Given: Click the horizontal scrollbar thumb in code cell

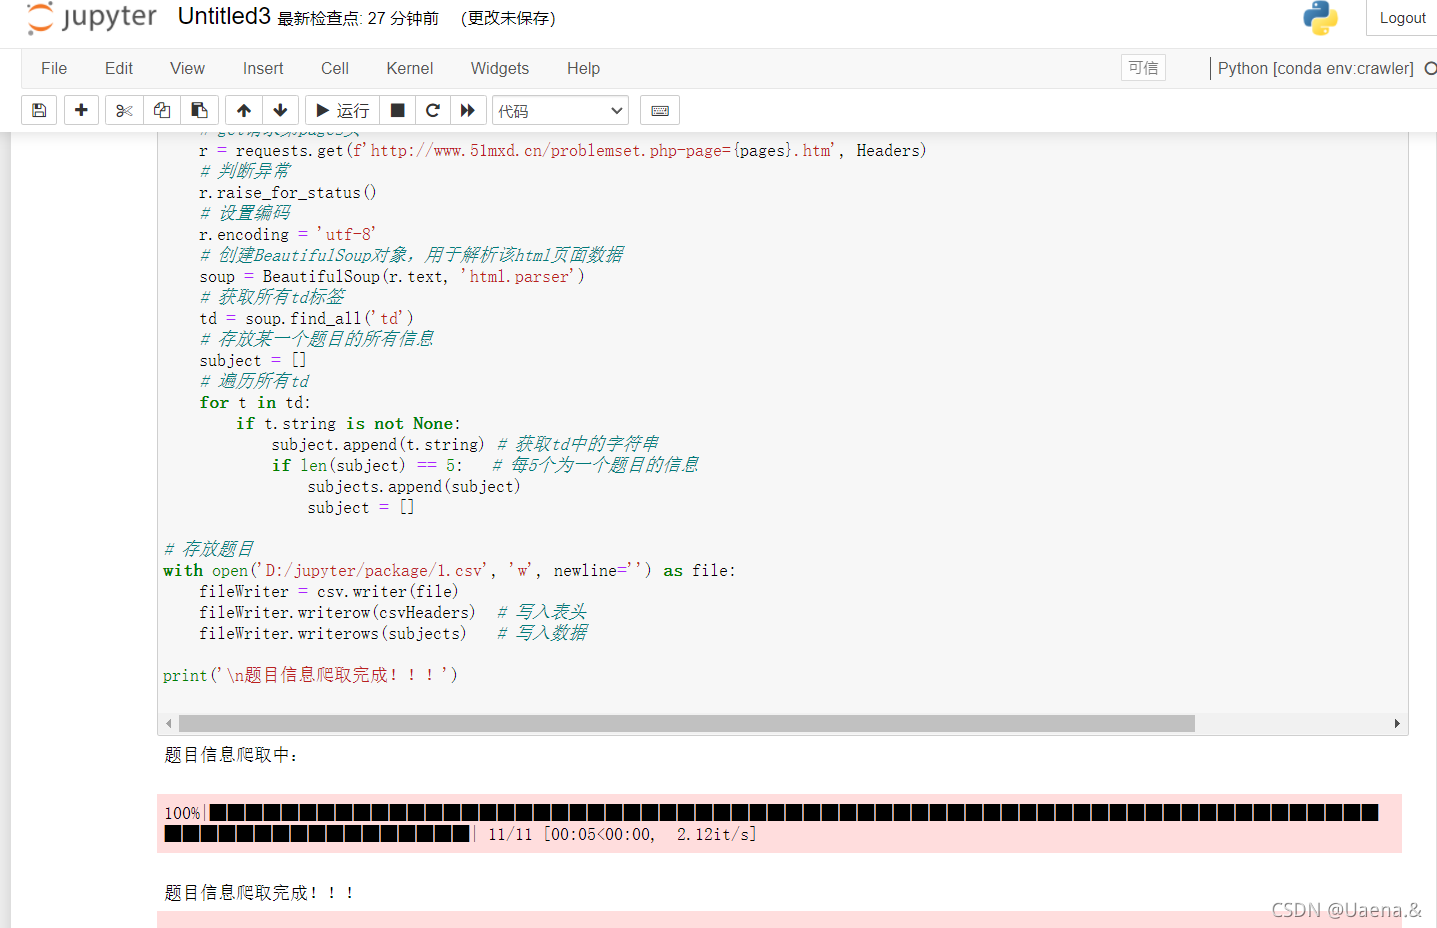Looking at the screenshot, I should [x=686, y=723].
